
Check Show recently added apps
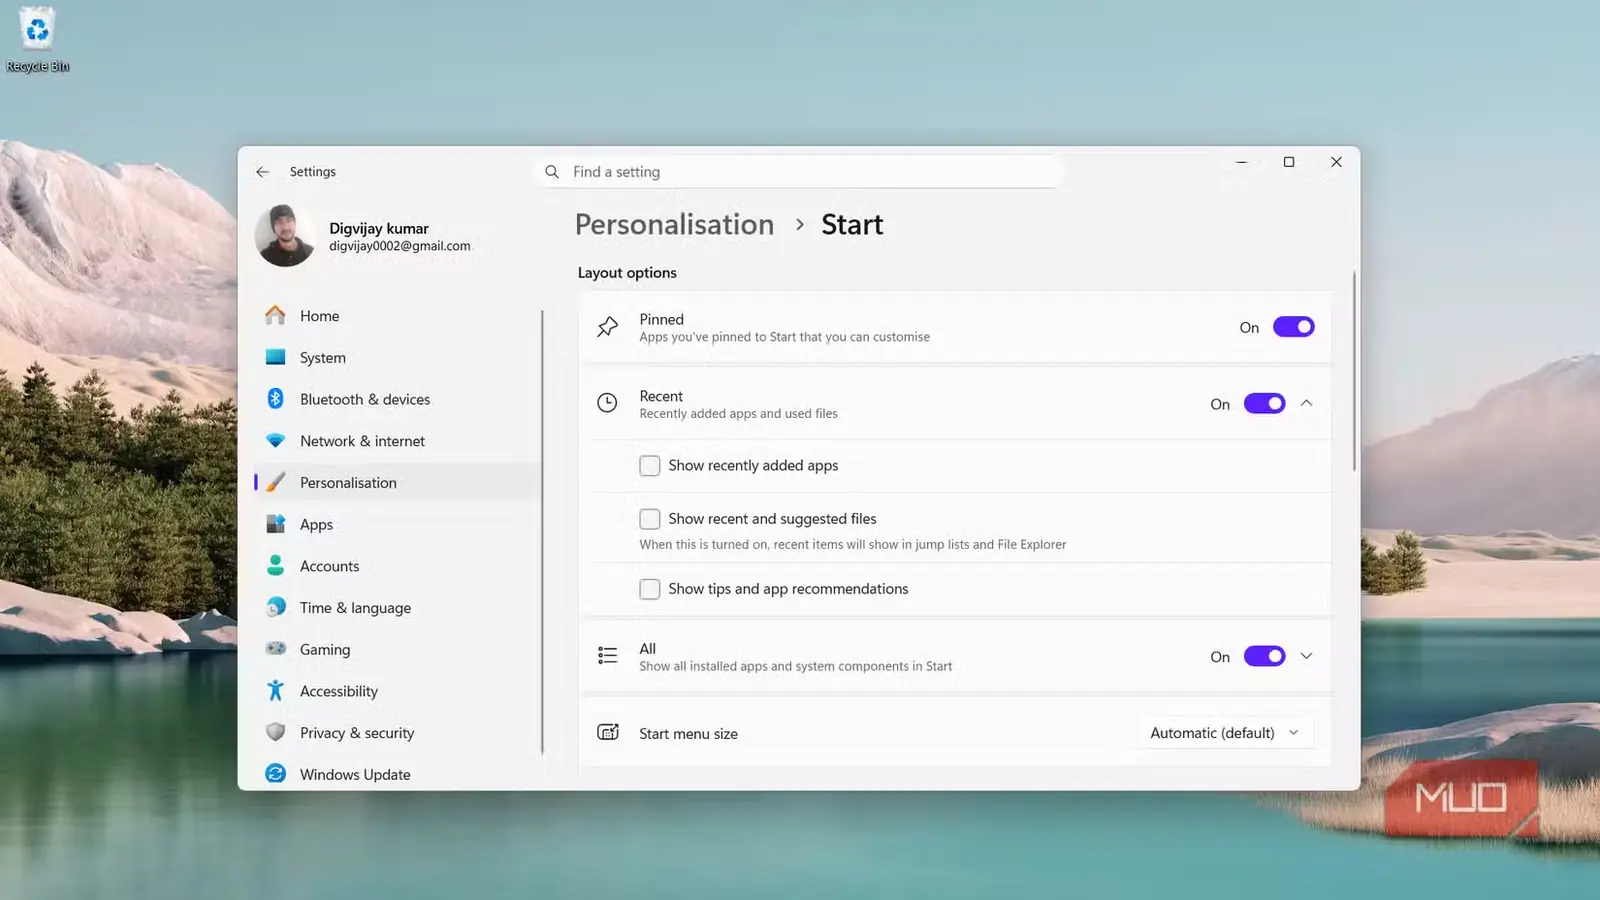click(650, 466)
